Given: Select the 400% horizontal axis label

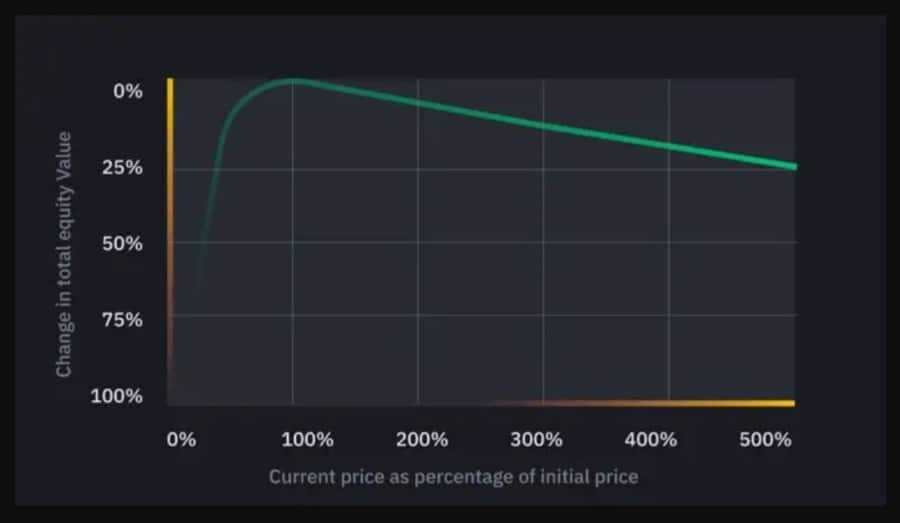Looking at the screenshot, I should pos(652,440).
